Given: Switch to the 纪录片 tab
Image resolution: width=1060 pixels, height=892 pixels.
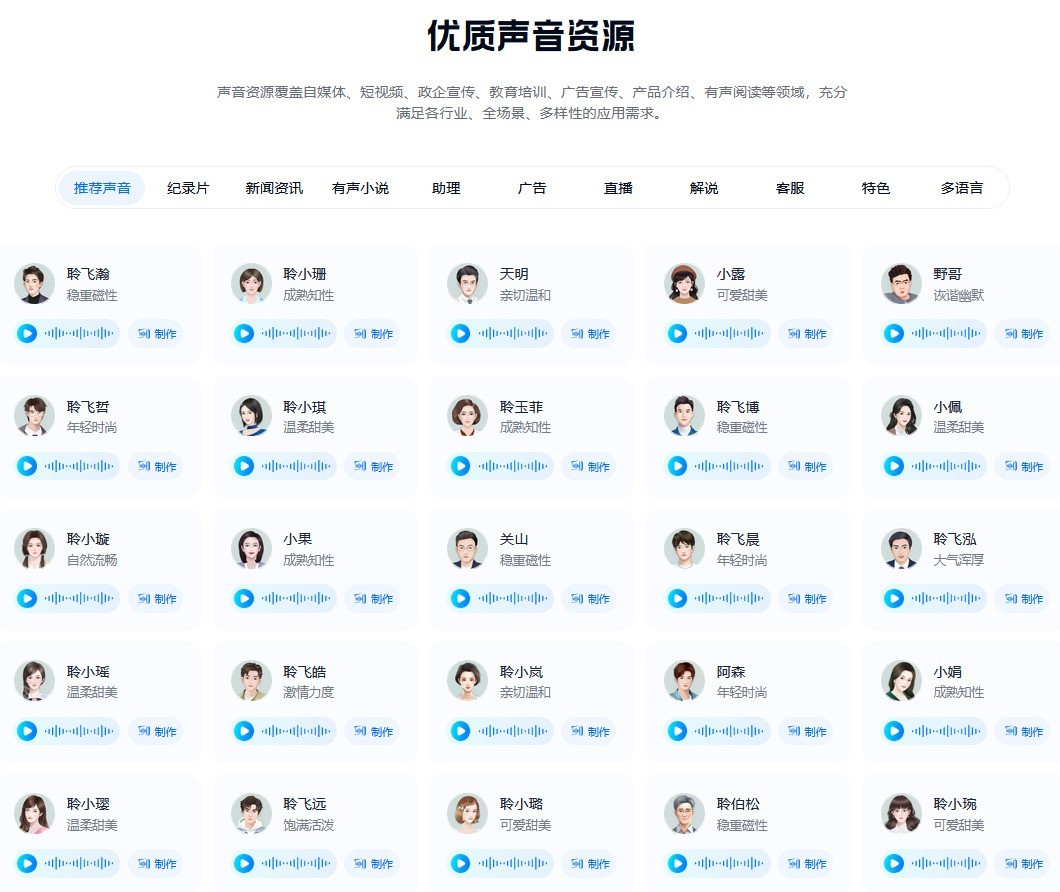Looking at the screenshot, I should tap(189, 186).
